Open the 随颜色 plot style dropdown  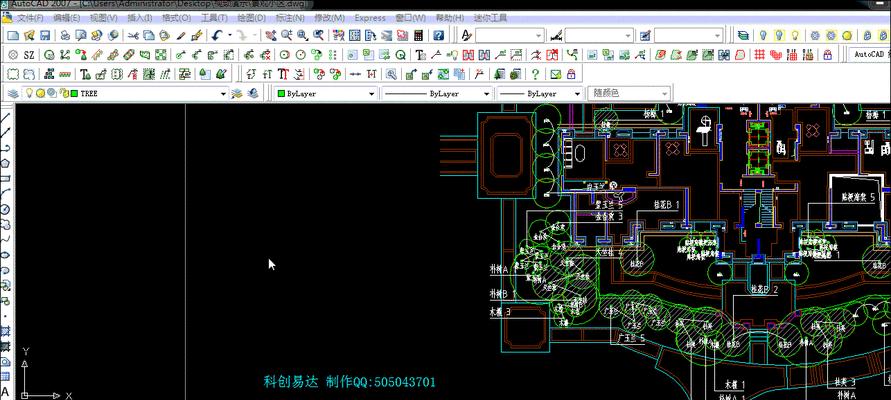pos(665,94)
